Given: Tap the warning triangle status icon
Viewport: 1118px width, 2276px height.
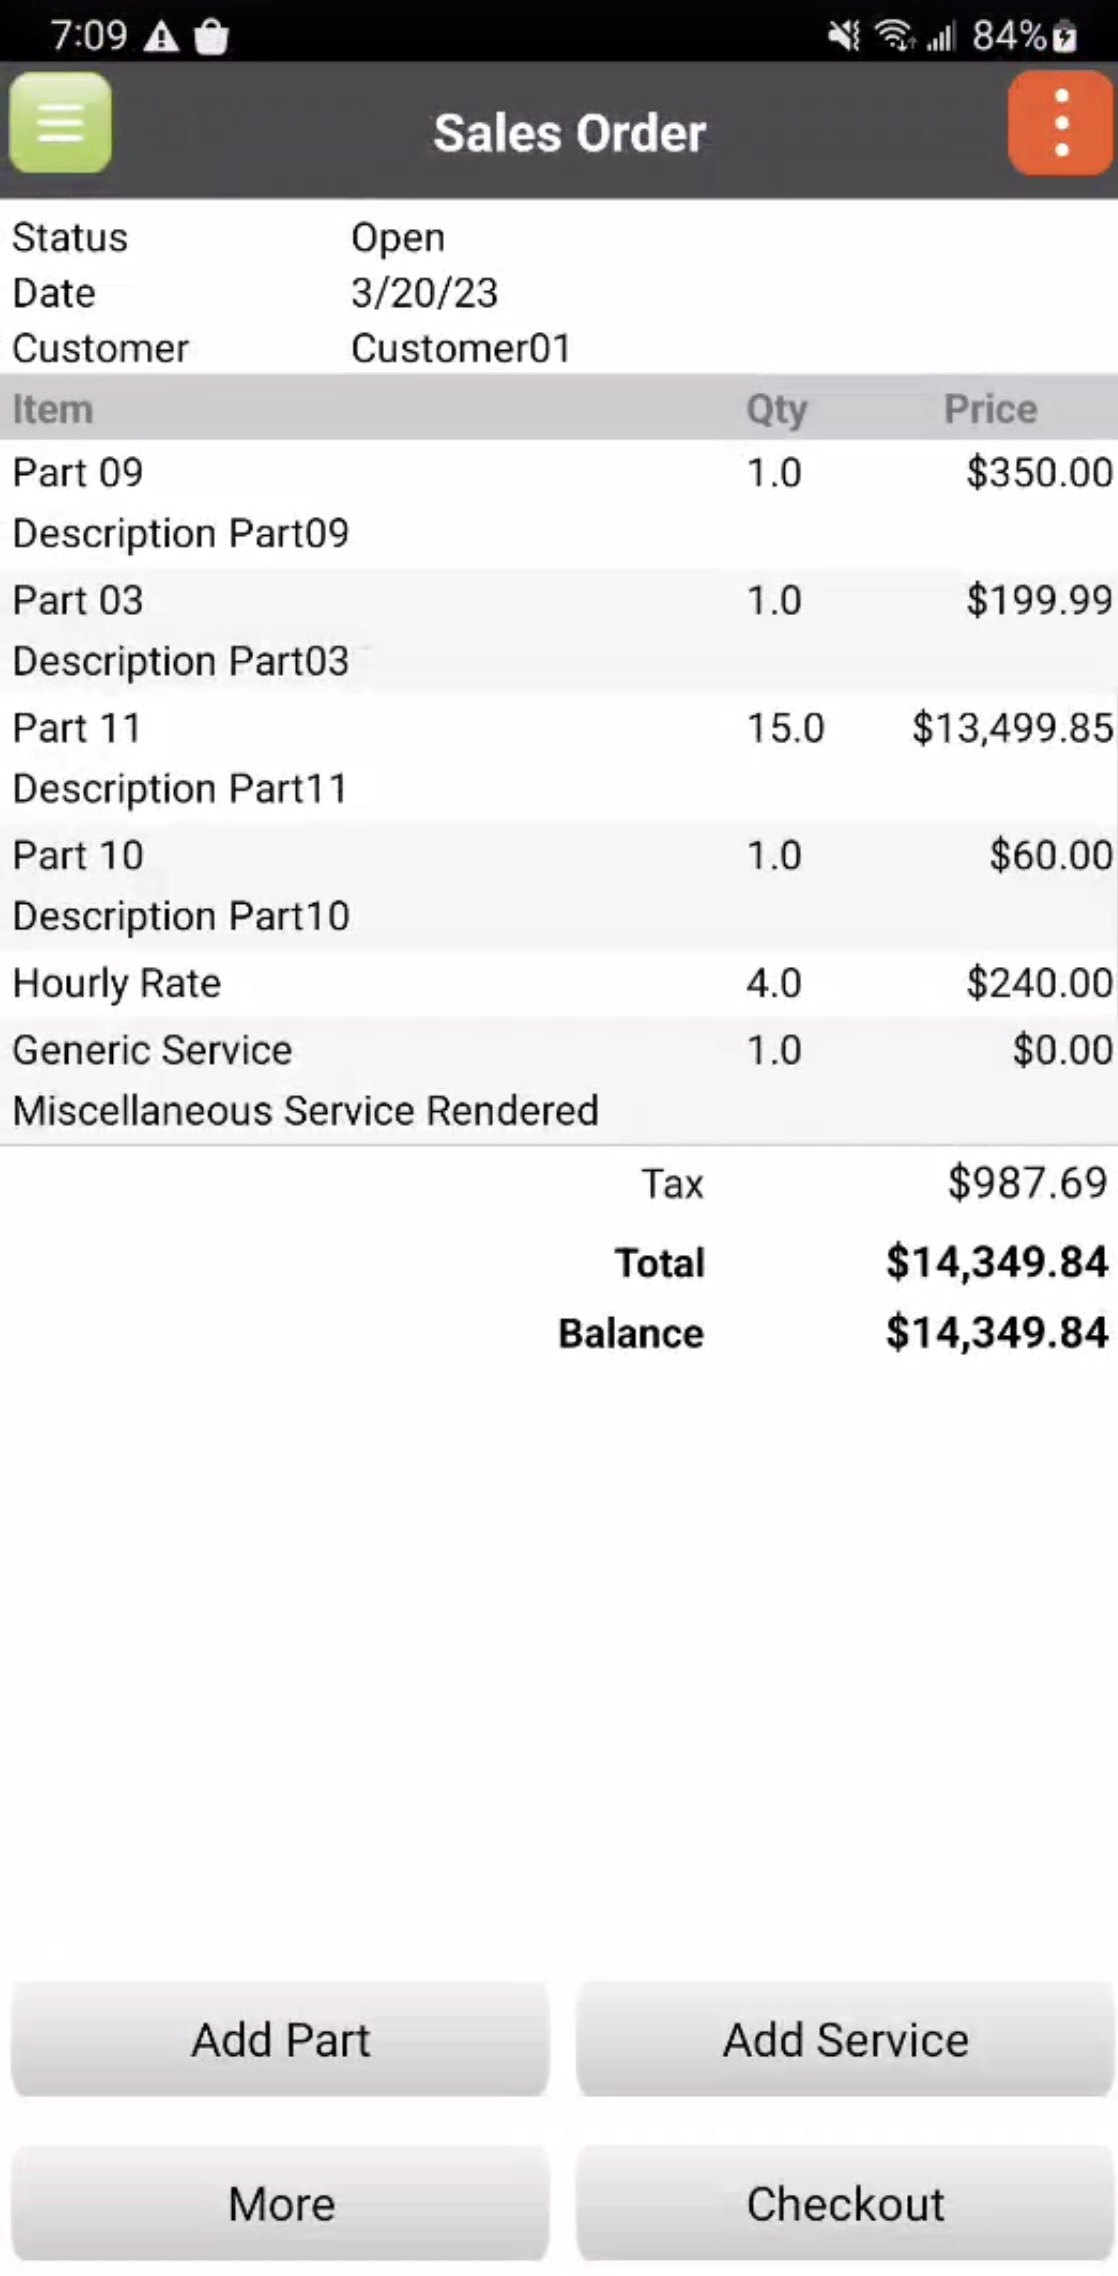Looking at the screenshot, I should pos(161,38).
